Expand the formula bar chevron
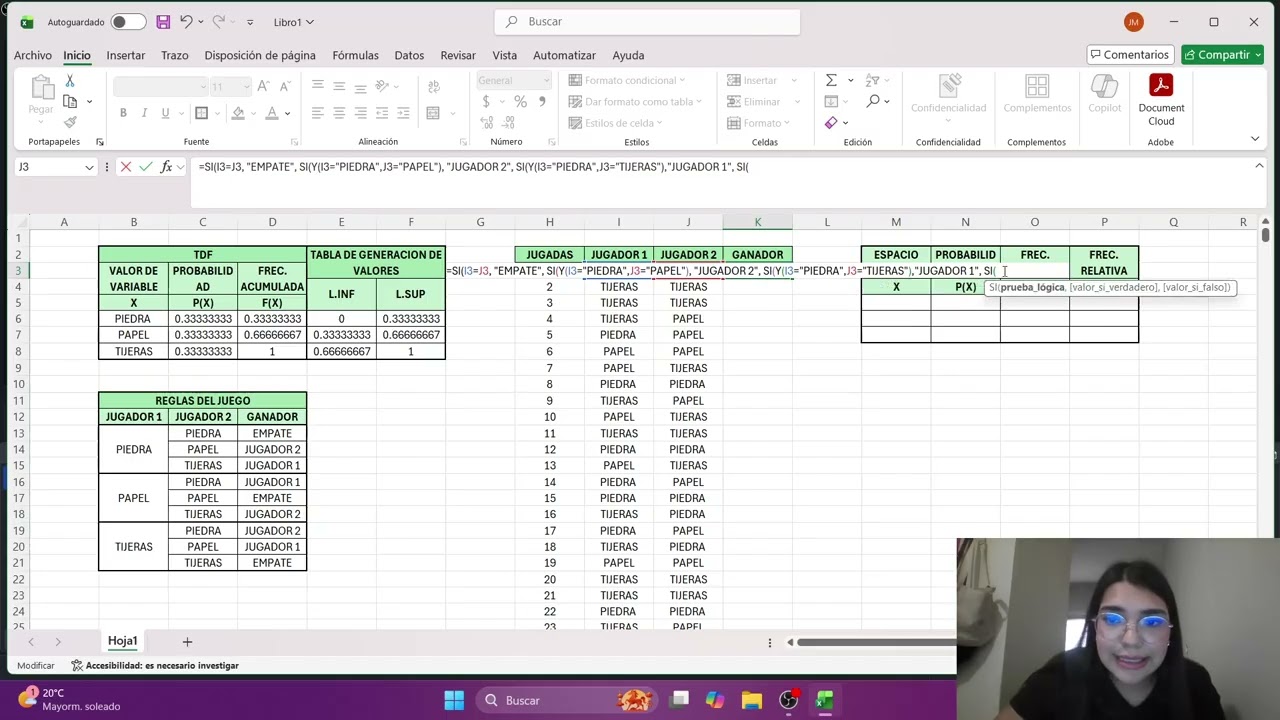Viewport: 1280px width, 720px height. [x=1259, y=166]
